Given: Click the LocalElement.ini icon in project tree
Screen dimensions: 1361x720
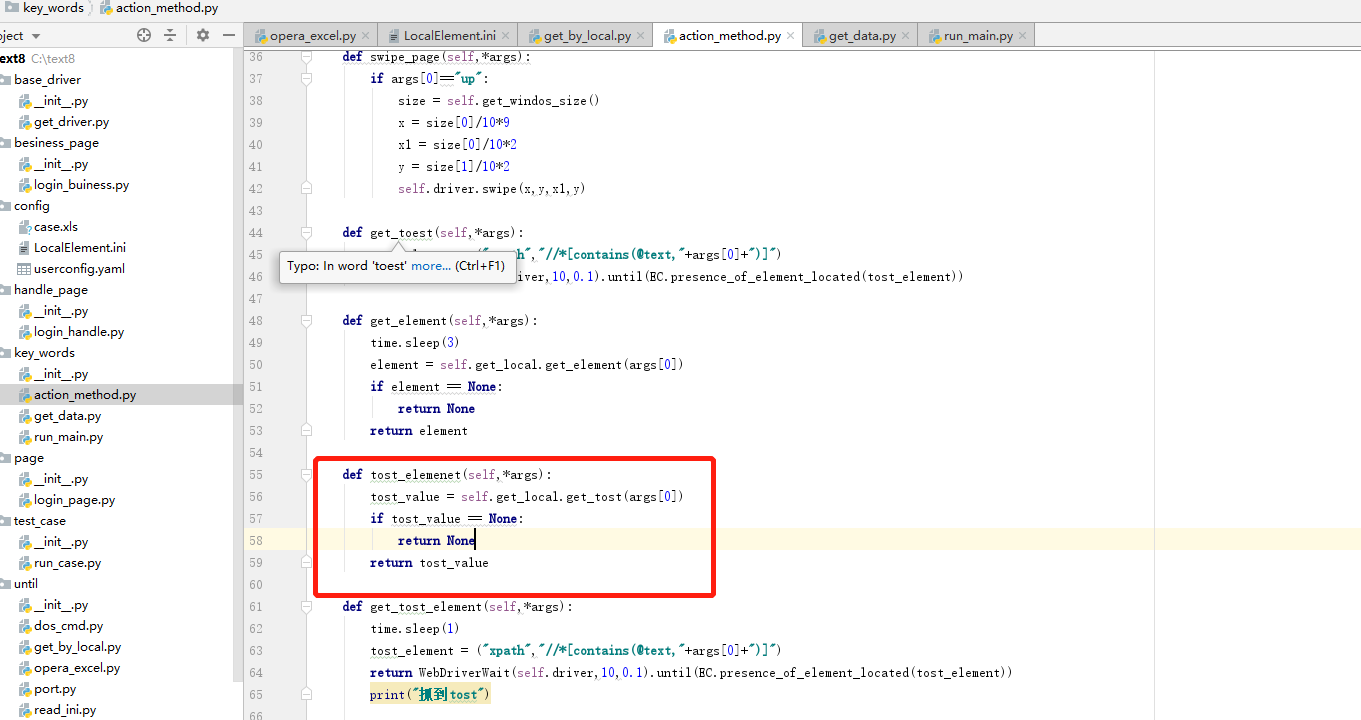Looking at the screenshot, I should coord(25,248).
